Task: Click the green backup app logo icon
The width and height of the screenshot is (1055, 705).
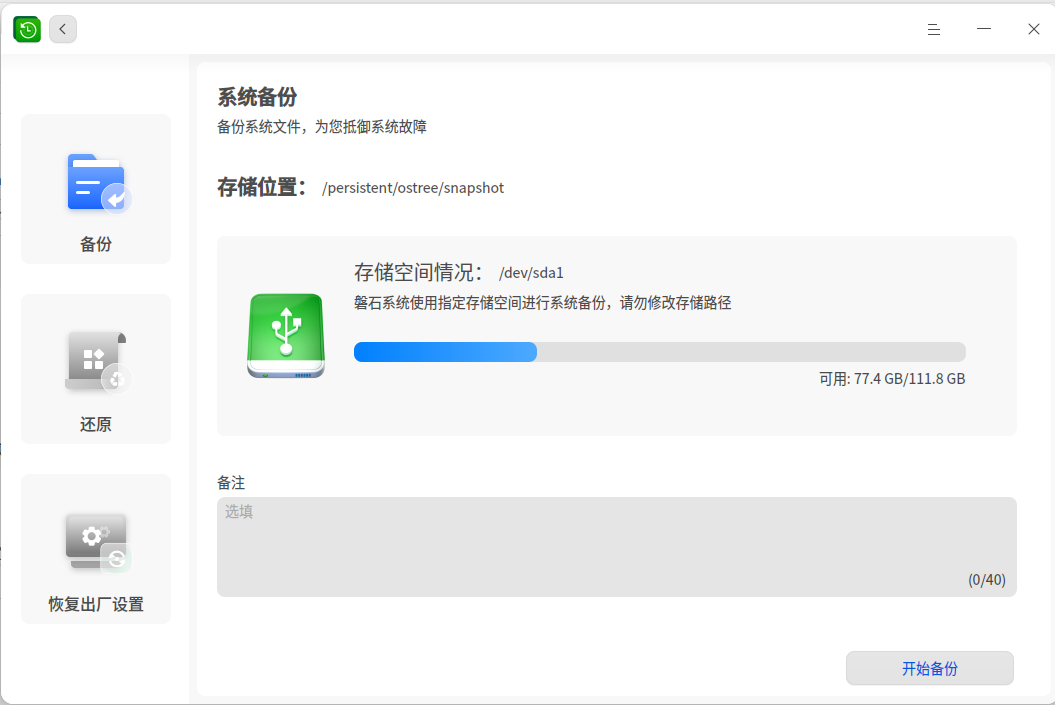Action: pyautogui.click(x=28, y=30)
